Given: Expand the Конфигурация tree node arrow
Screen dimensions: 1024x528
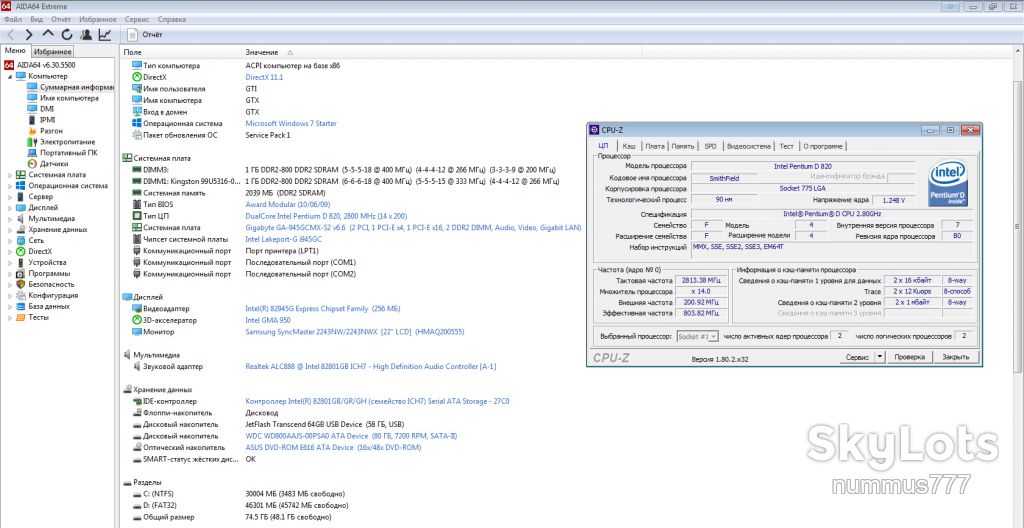Looking at the screenshot, I should (10, 295).
